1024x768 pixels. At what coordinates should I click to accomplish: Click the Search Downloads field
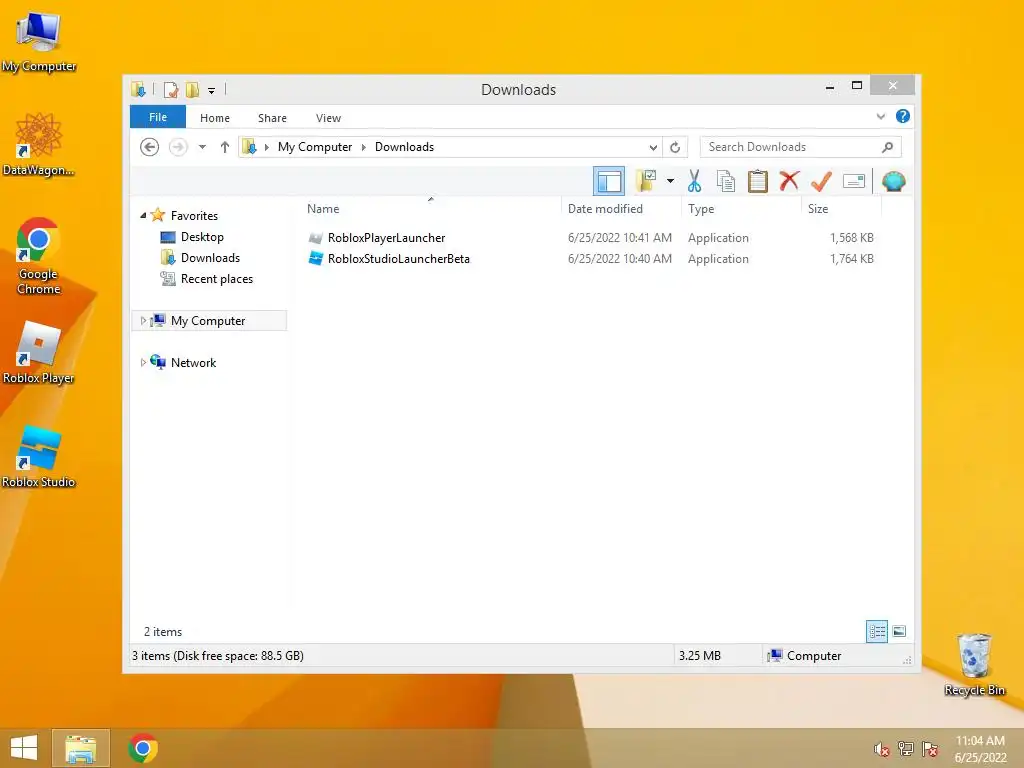pos(800,147)
